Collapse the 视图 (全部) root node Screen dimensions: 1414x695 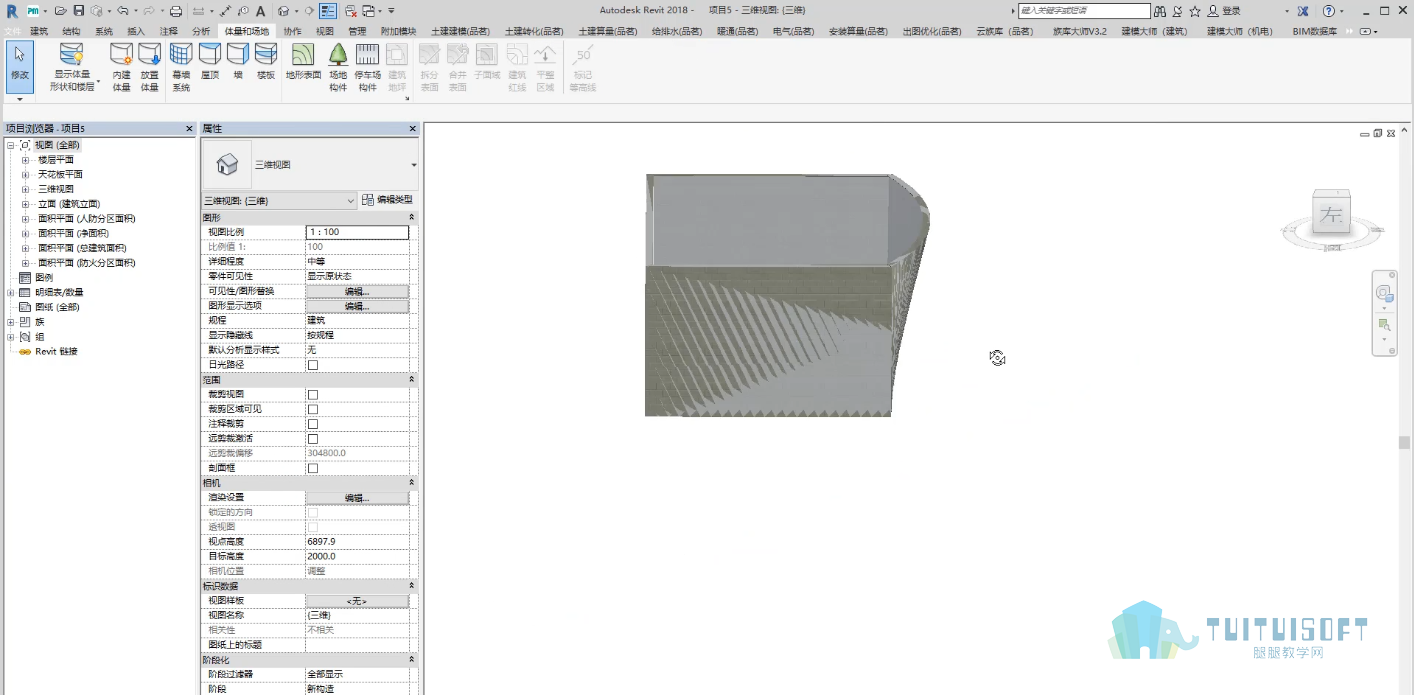click(x=11, y=145)
